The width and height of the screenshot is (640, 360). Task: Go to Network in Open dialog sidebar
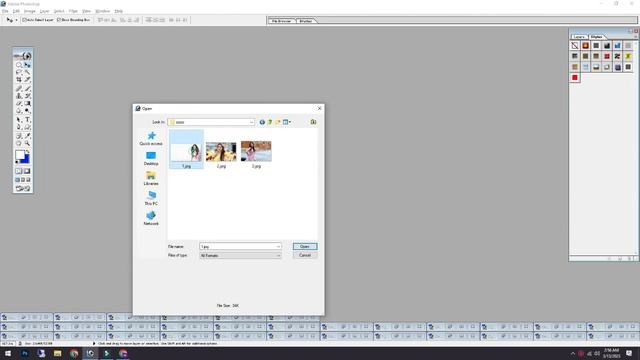pyautogui.click(x=151, y=218)
